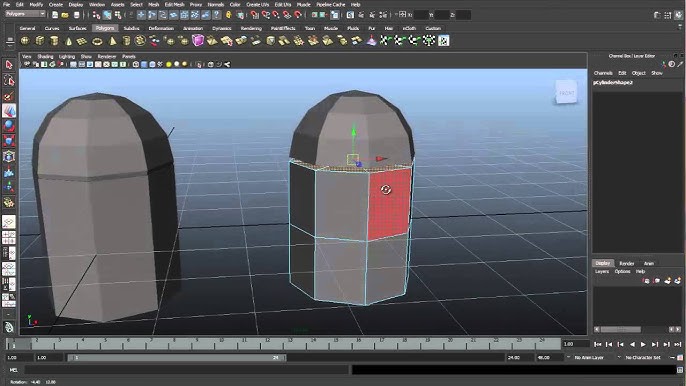686x386 pixels.
Task: Turn on the yellow quality light button in the panel toolbar
Action: click(x=169, y=64)
